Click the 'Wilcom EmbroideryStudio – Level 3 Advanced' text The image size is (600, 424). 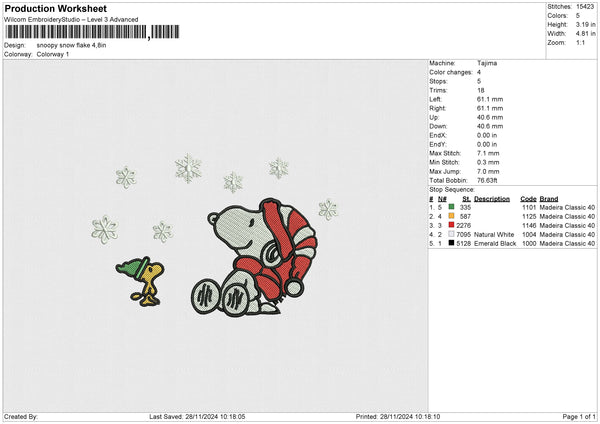tap(71, 20)
